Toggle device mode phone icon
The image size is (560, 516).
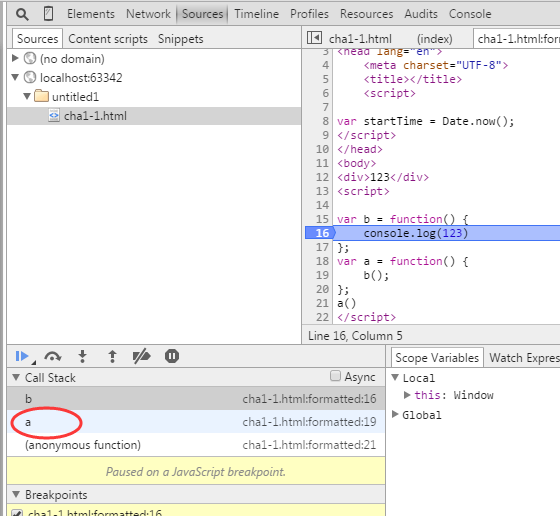point(48,14)
